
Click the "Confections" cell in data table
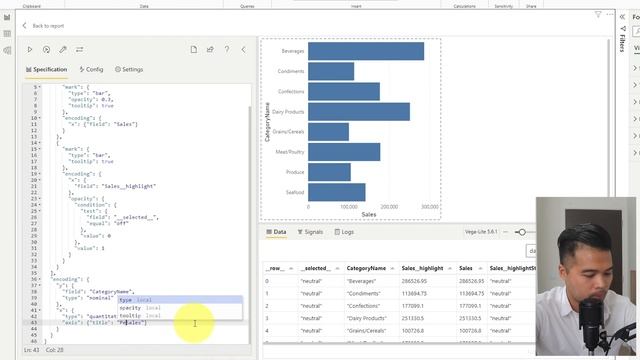coord(363,306)
